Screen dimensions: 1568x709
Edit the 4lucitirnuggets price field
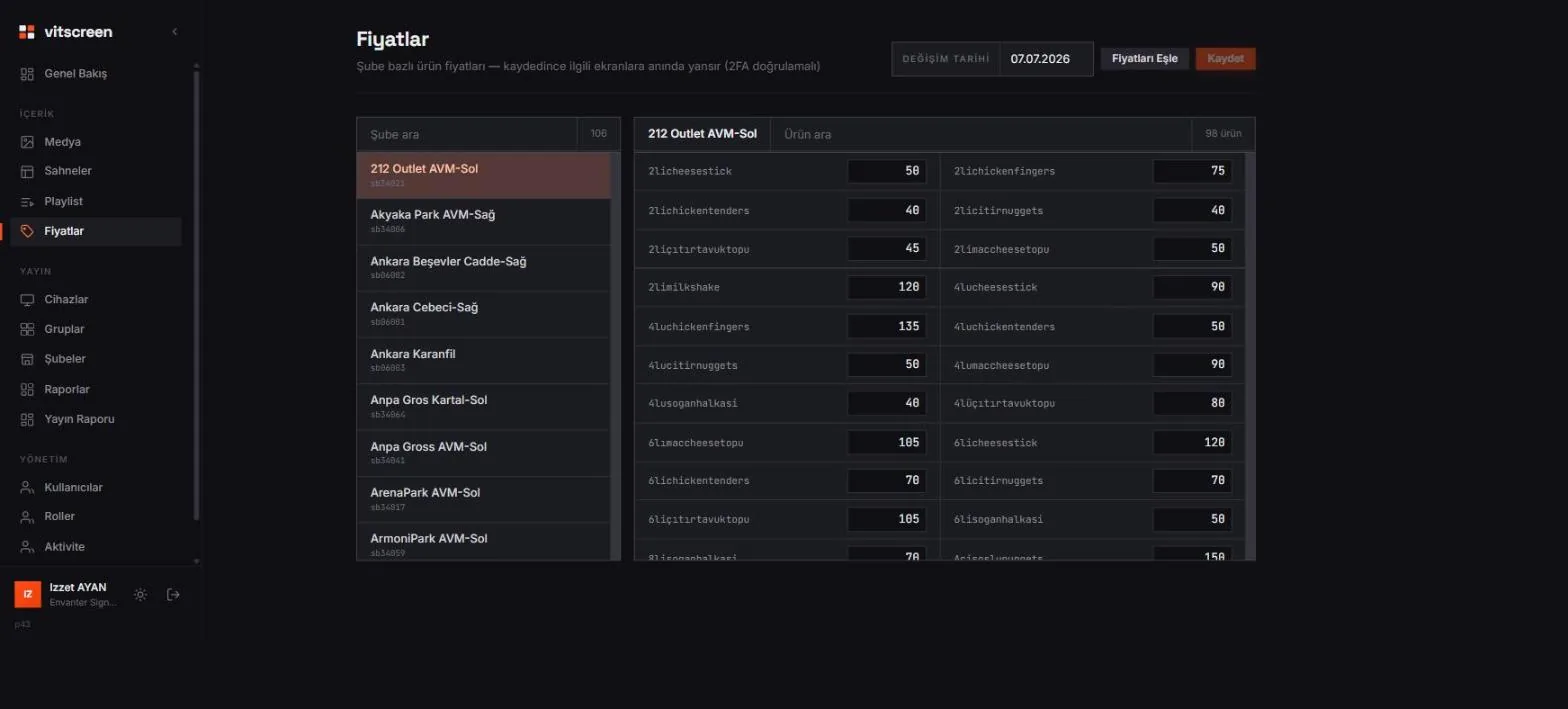click(x=887, y=365)
